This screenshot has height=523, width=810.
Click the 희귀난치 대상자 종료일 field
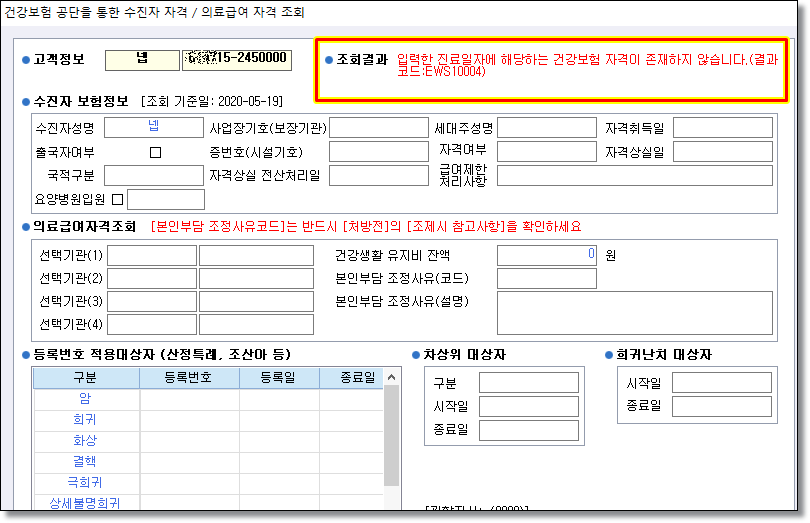(x=722, y=406)
